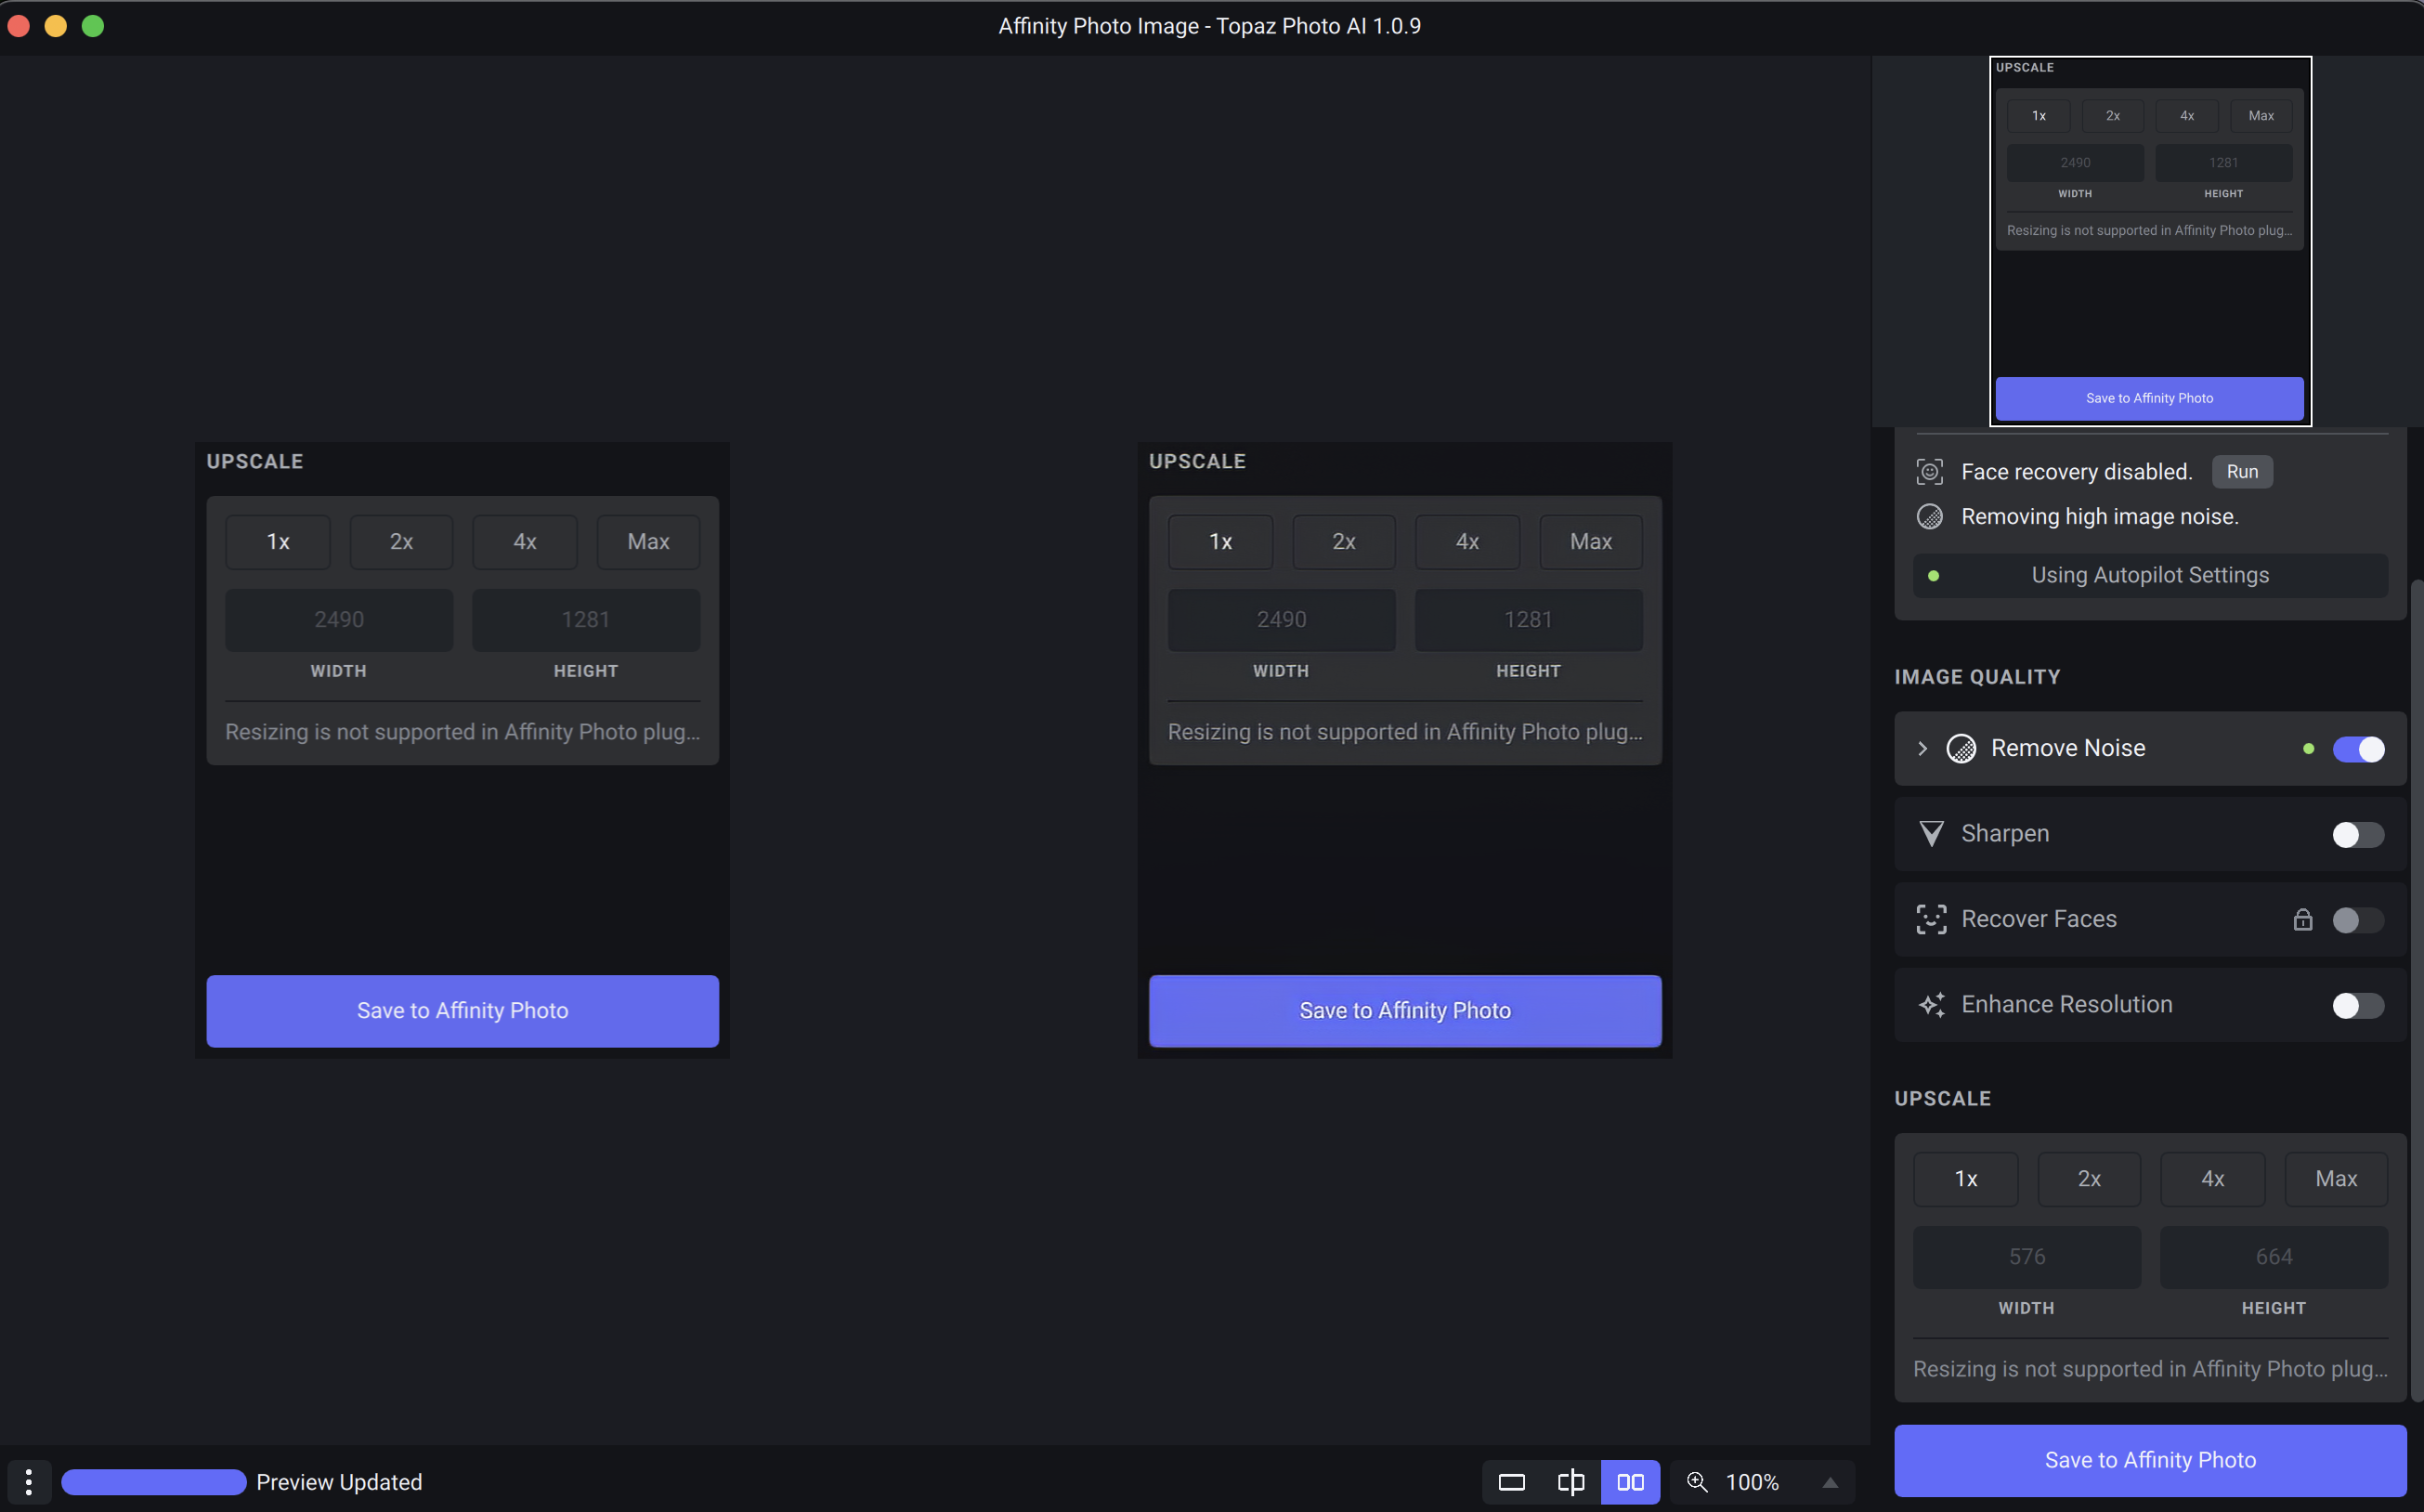This screenshot has width=2424, height=1512.
Task: Click the 100% zoom value
Action: pyautogui.click(x=1752, y=1482)
